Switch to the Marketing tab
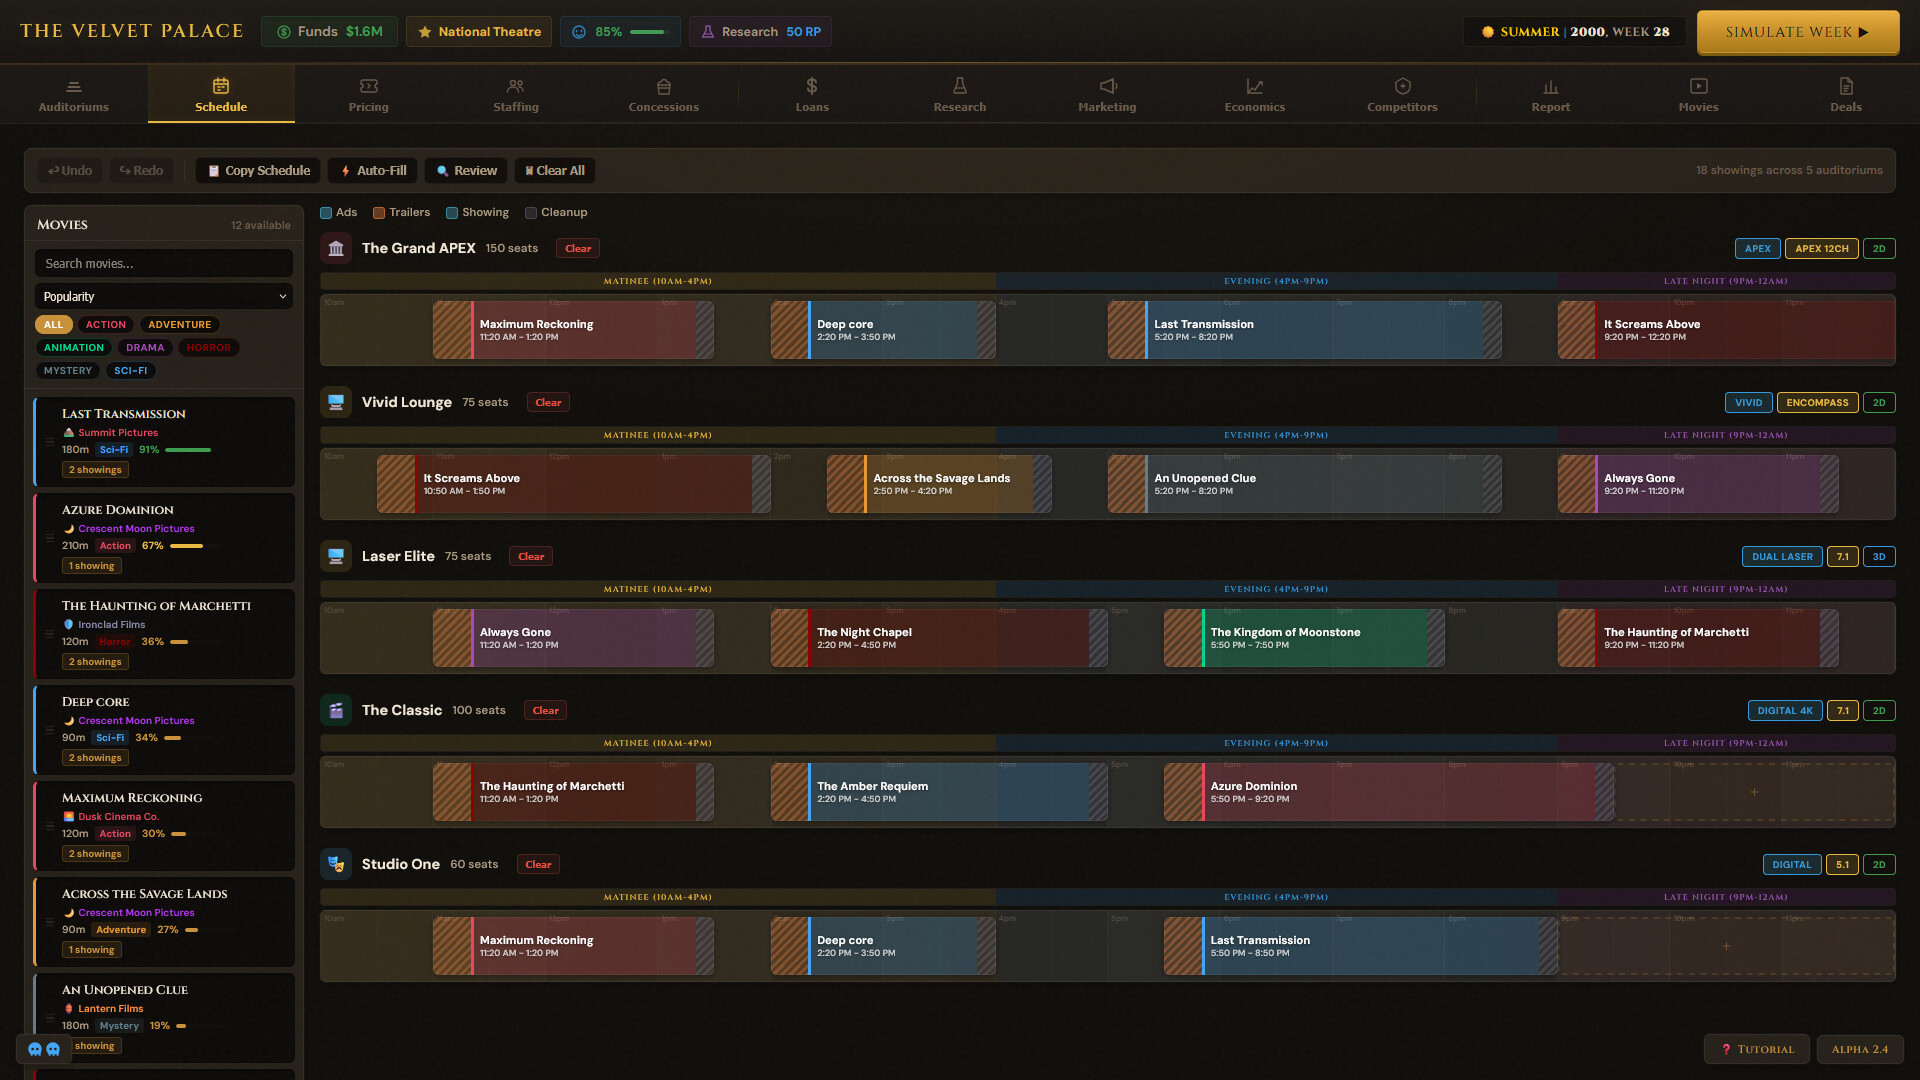The image size is (1920, 1080). [x=1106, y=95]
